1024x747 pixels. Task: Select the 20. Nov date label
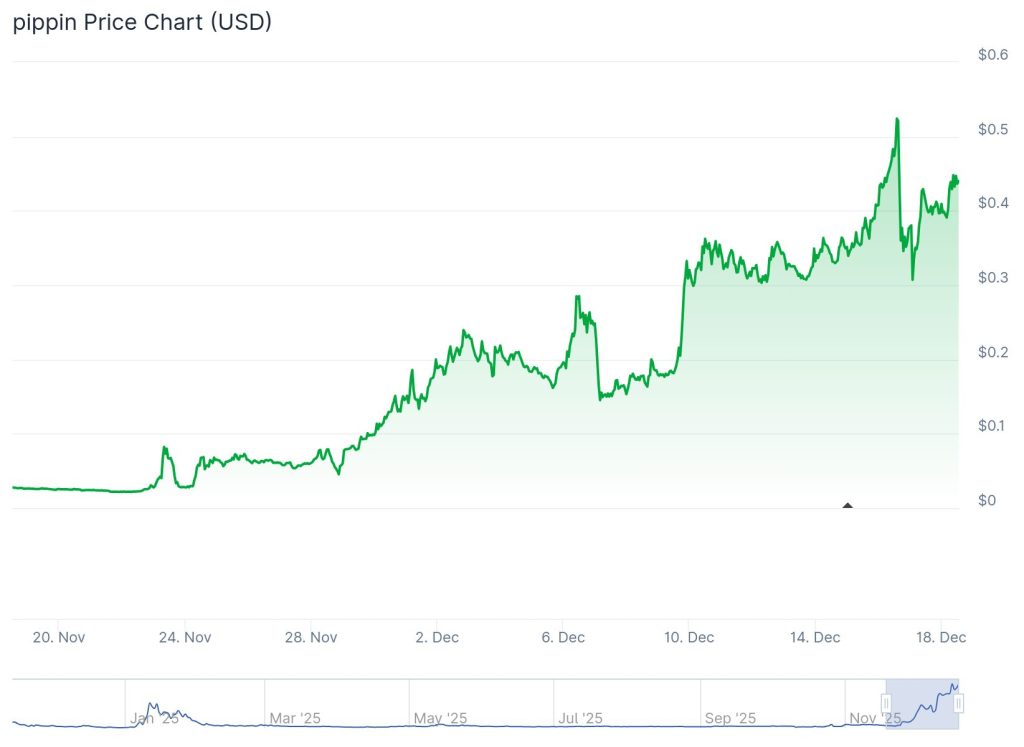(x=58, y=637)
